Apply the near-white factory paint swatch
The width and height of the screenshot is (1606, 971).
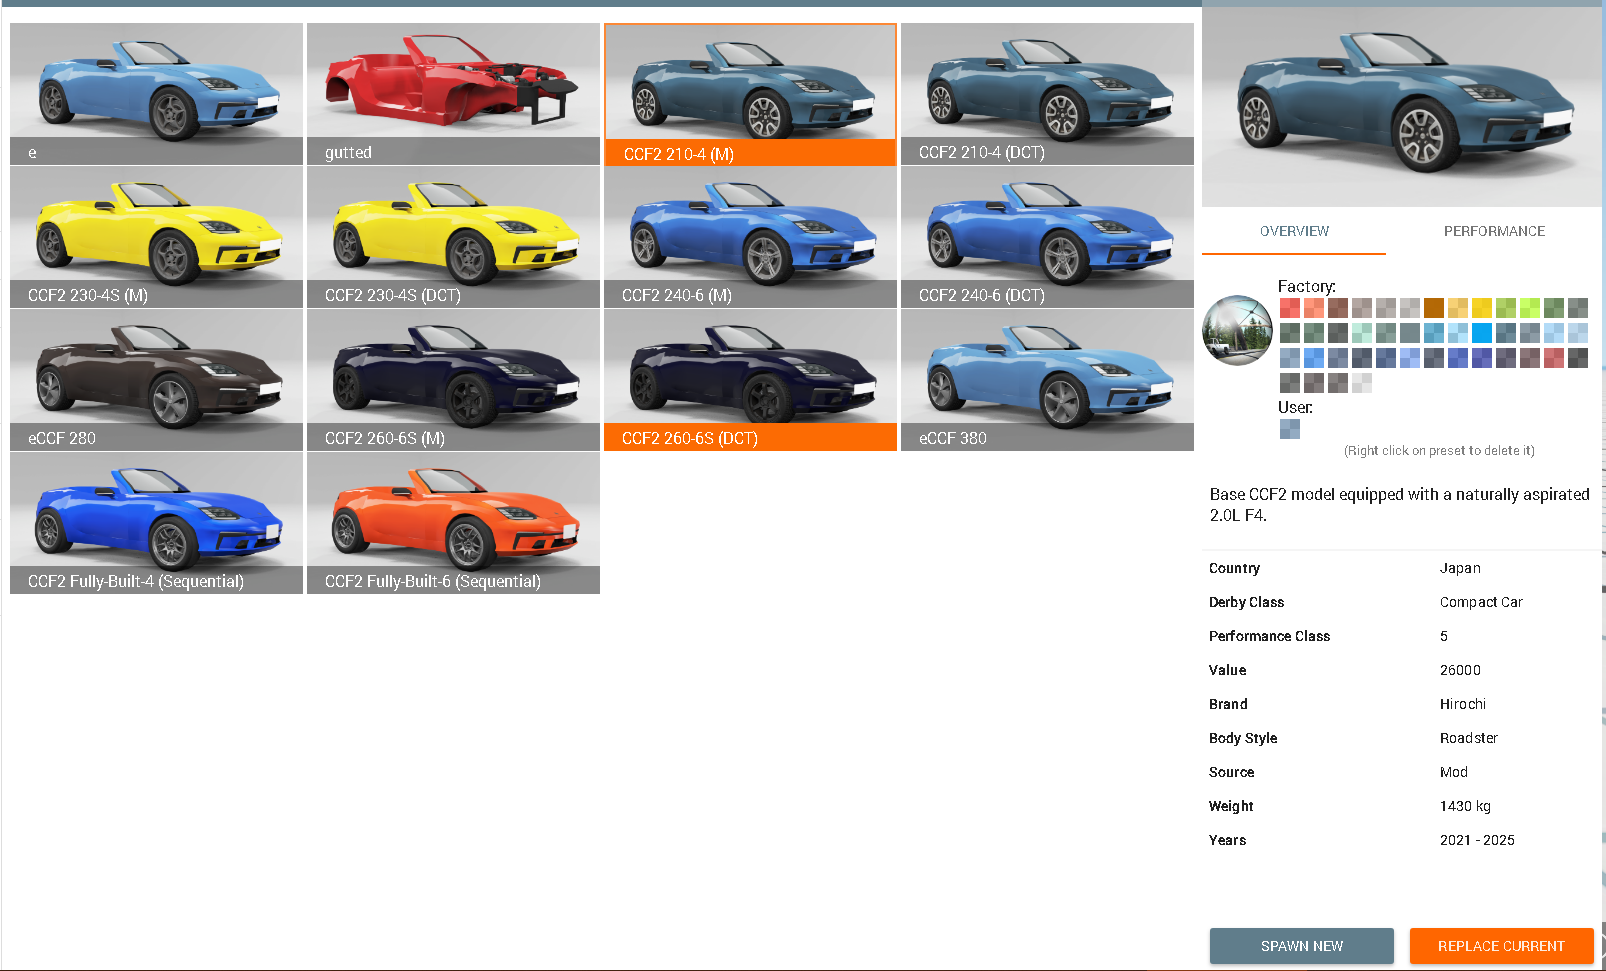point(1362,383)
